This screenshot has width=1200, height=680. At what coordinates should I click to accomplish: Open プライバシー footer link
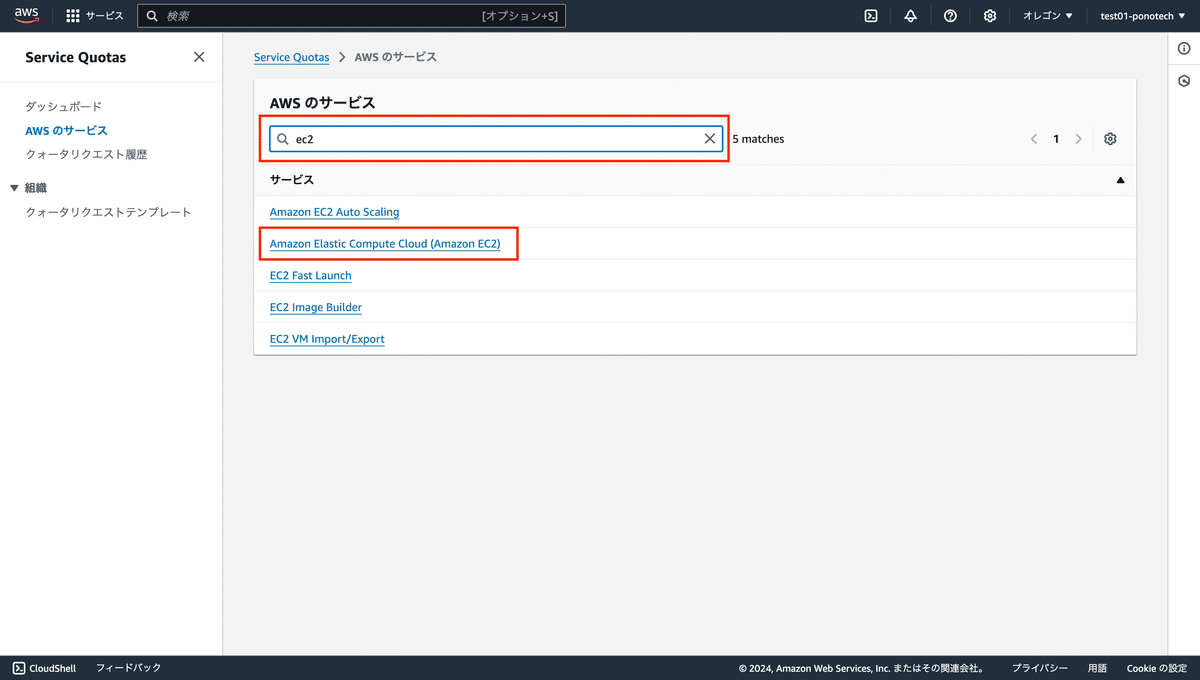[x=1040, y=668]
